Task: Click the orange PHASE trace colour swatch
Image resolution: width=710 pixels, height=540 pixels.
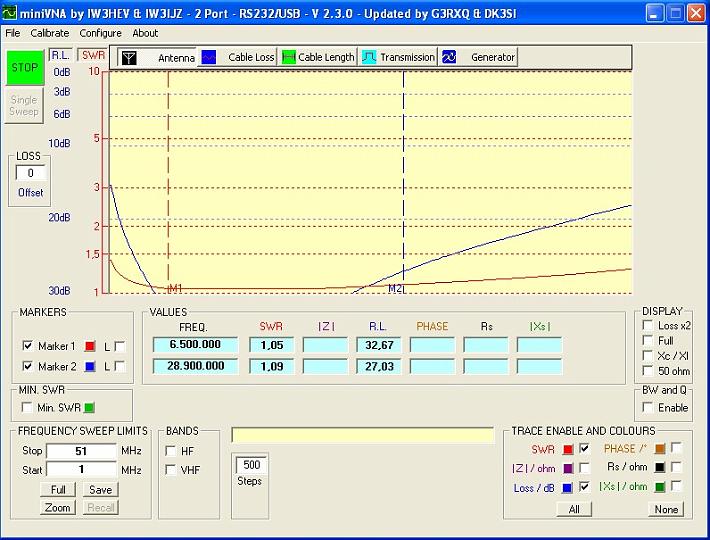Action: point(660,449)
